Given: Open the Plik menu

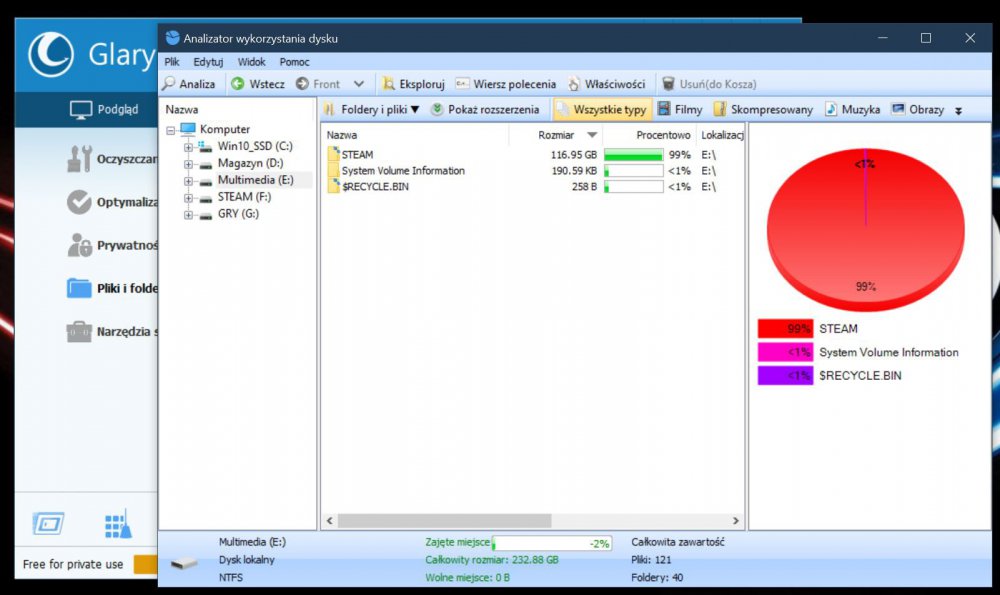Looking at the screenshot, I should point(172,62).
